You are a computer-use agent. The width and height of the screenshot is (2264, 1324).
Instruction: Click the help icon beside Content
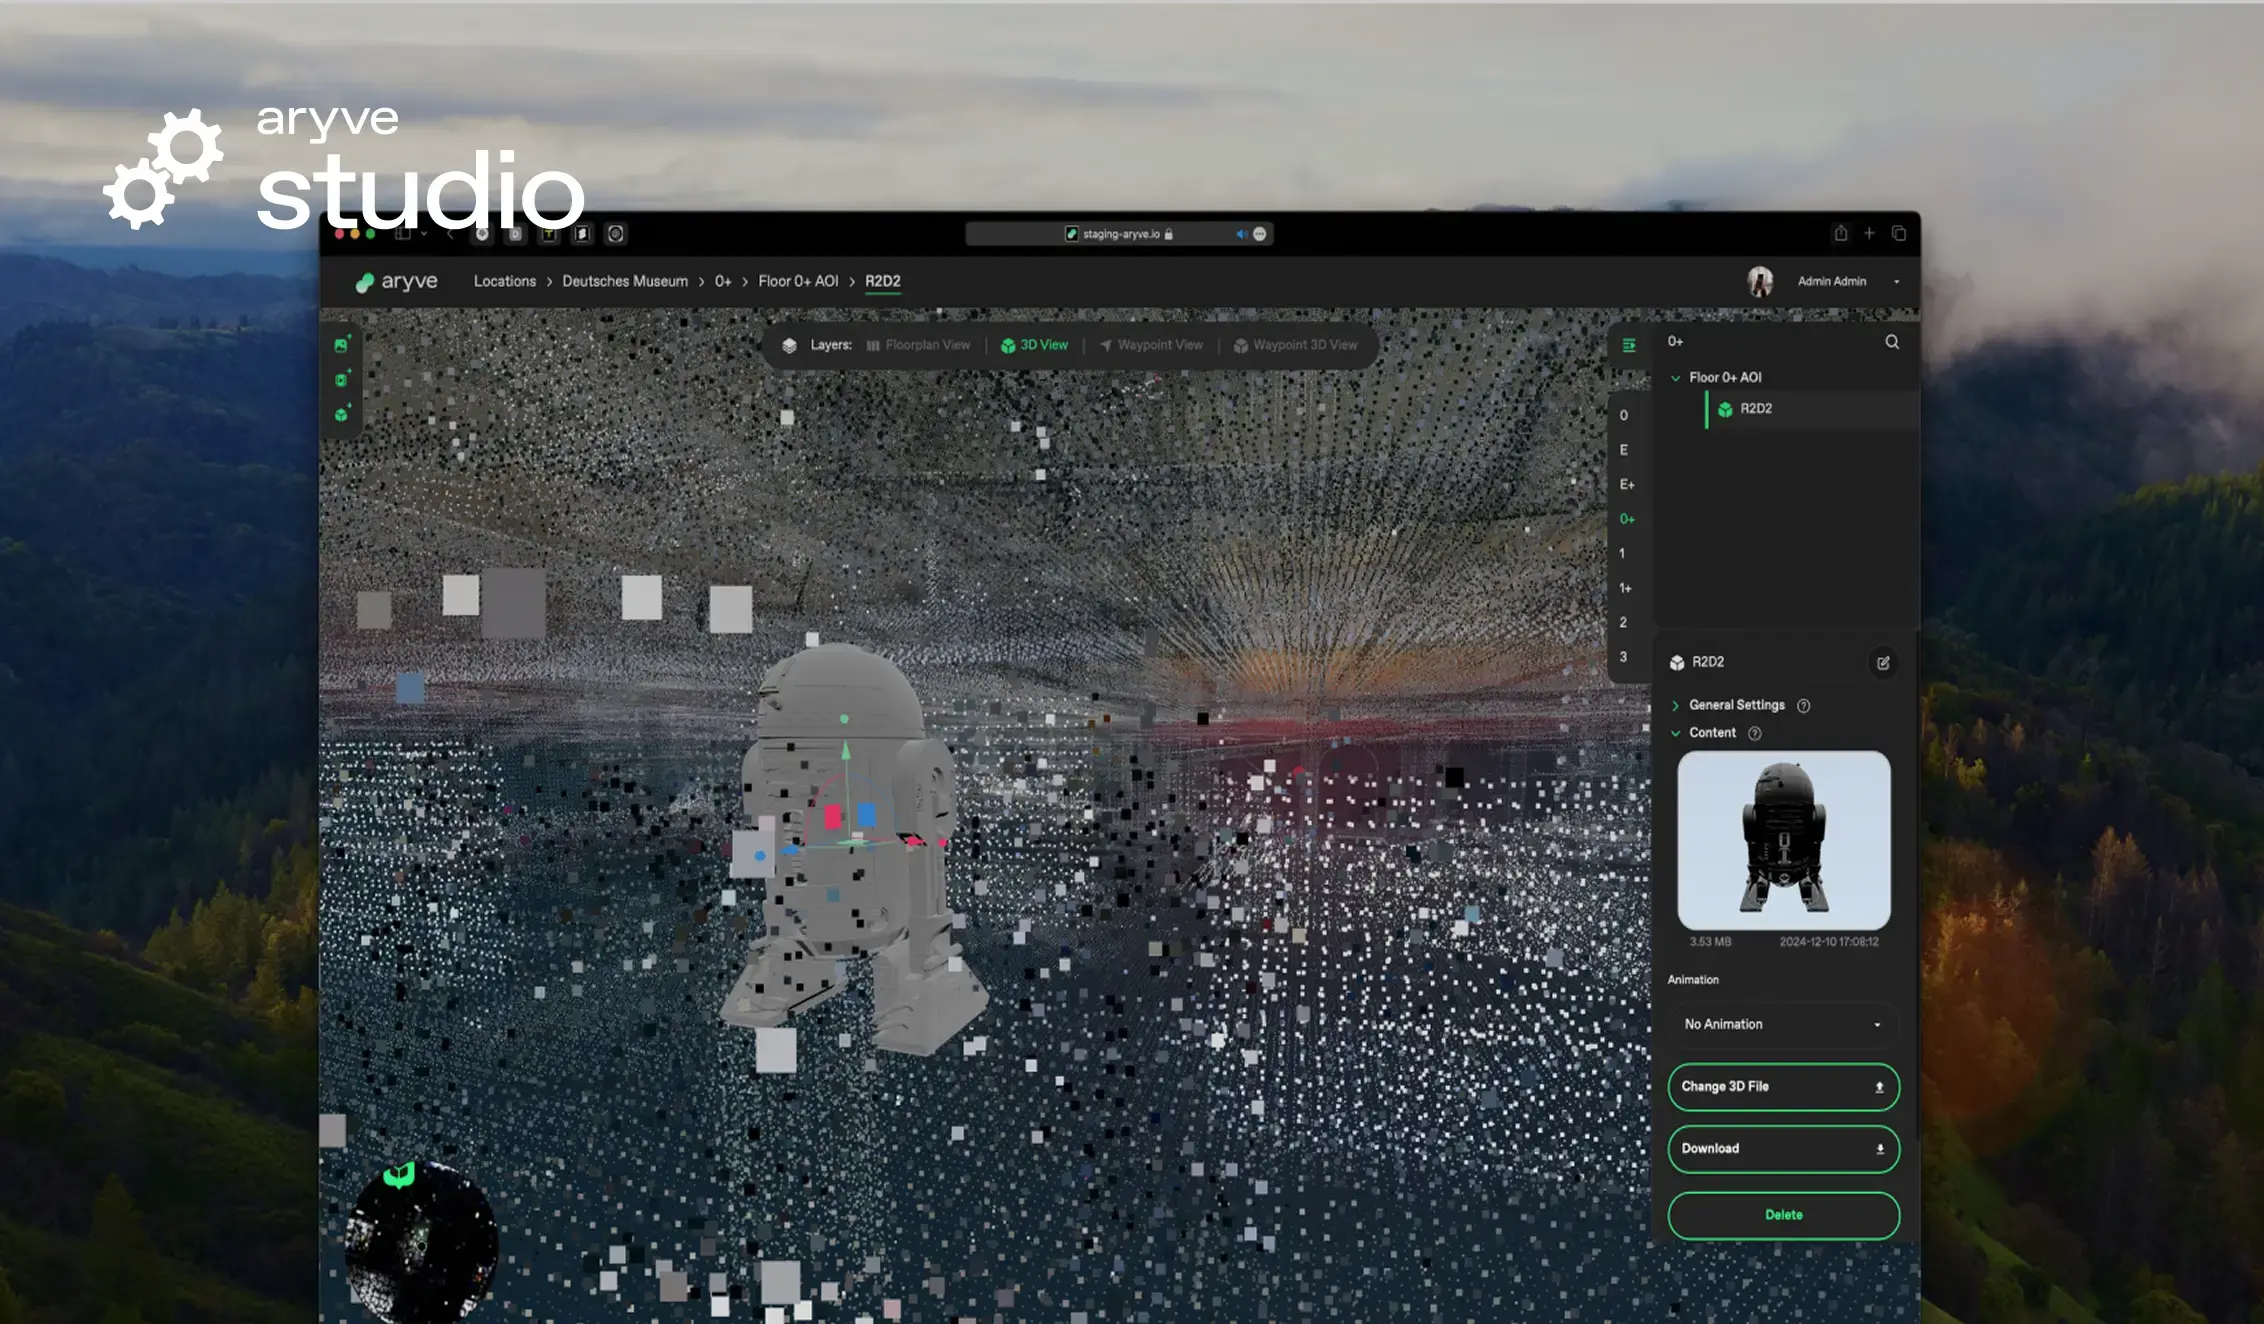[1754, 734]
